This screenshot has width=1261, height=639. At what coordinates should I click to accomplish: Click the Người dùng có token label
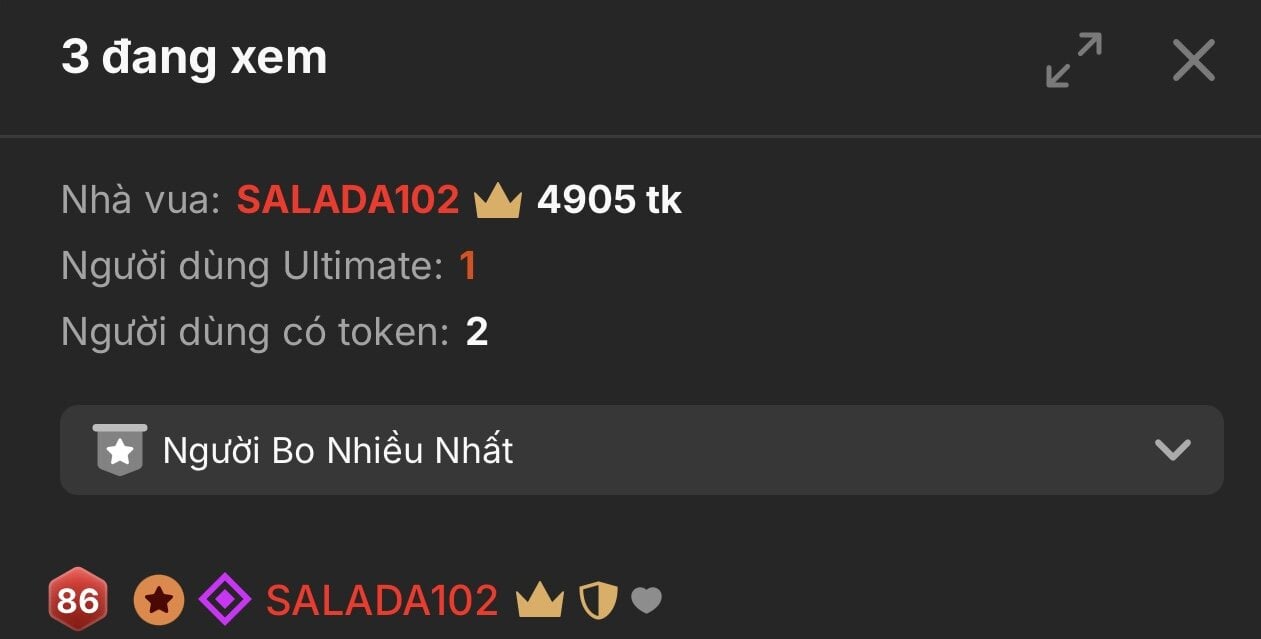pyautogui.click(x=255, y=332)
